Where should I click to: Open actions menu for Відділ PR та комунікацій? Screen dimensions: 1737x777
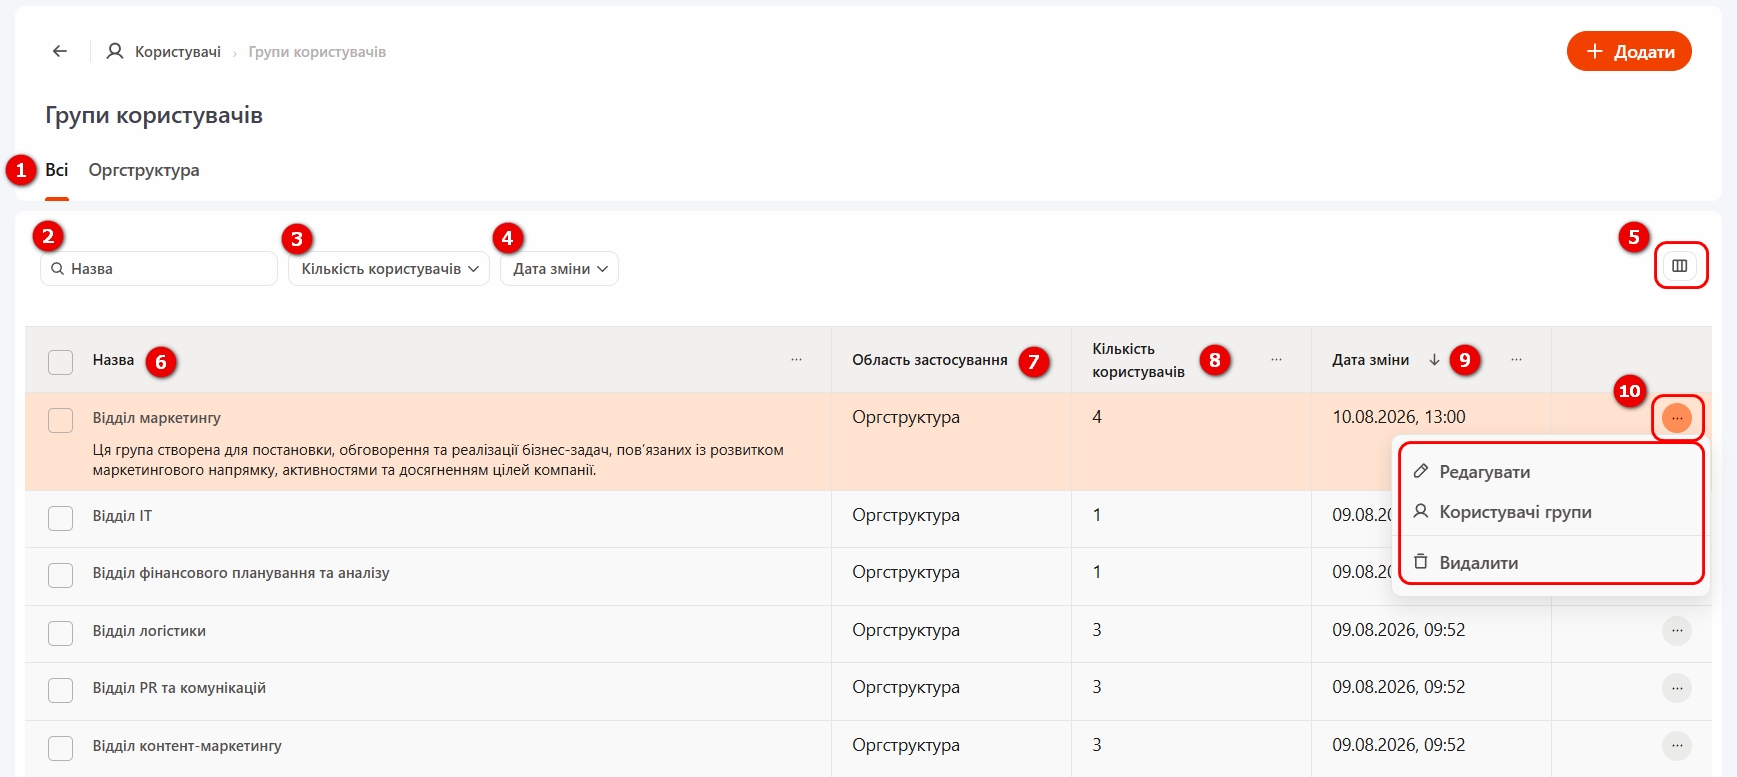[x=1677, y=688]
